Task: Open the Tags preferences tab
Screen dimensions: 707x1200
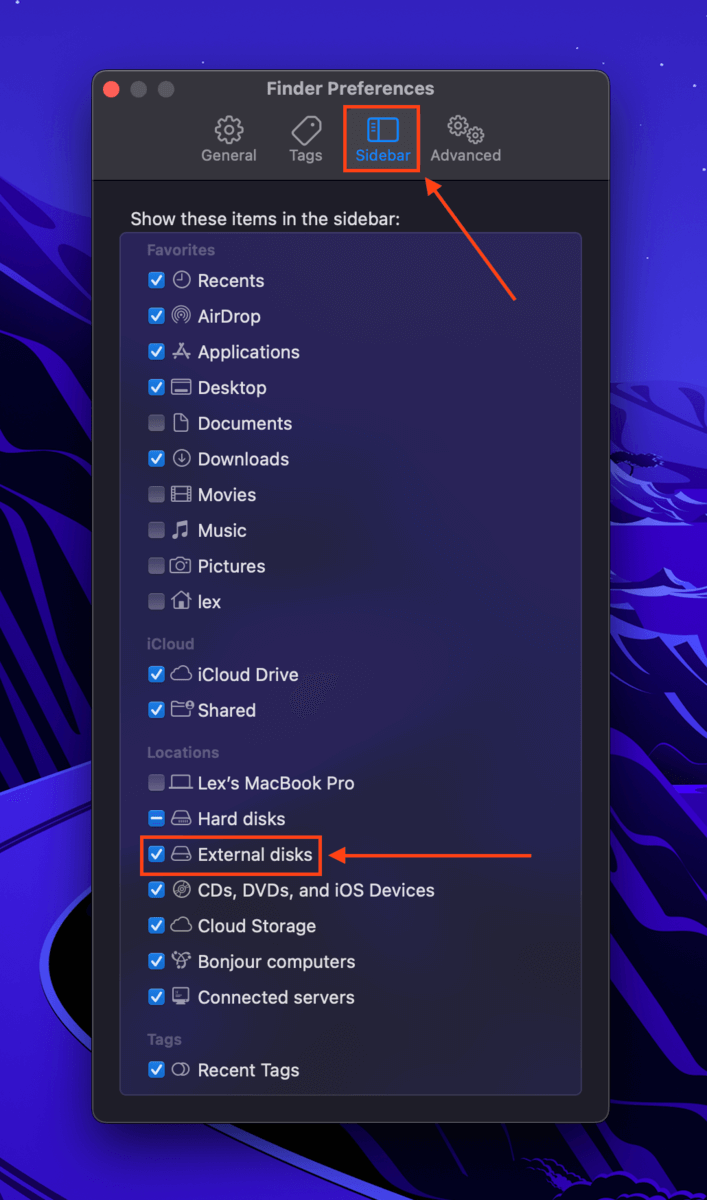Action: coord(306,140)
